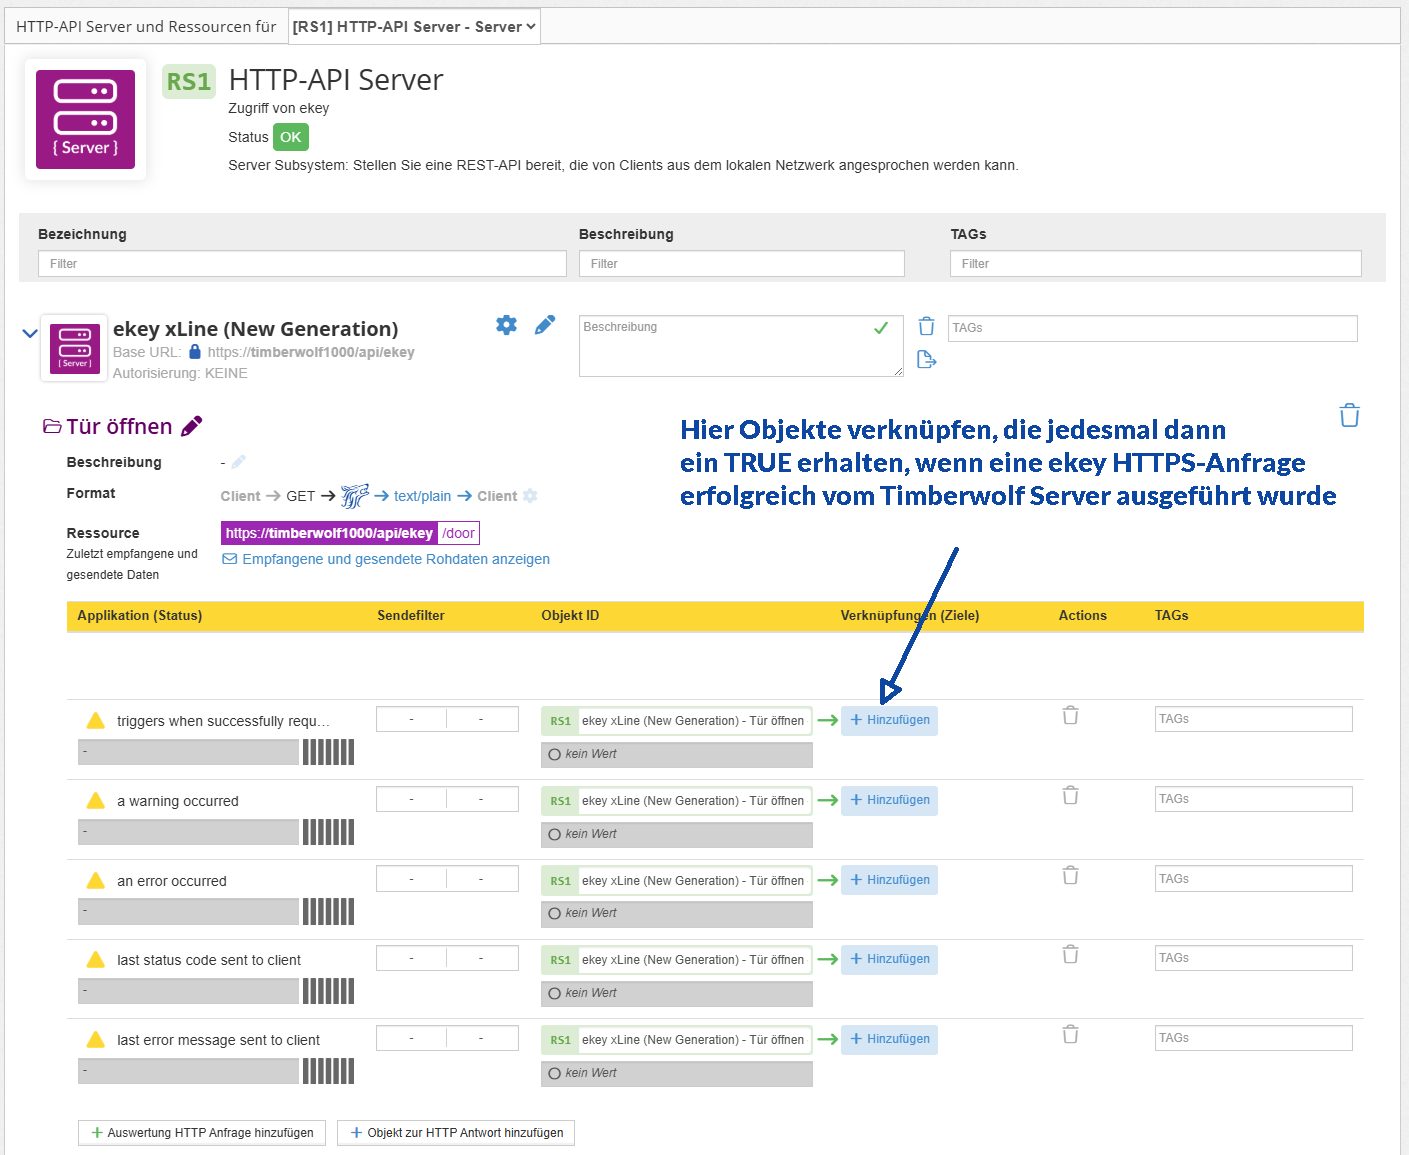Open the ekey xLine server settings gear
The height and width of the screenshot is (1155, 1409).
click(x=507, y=325)
